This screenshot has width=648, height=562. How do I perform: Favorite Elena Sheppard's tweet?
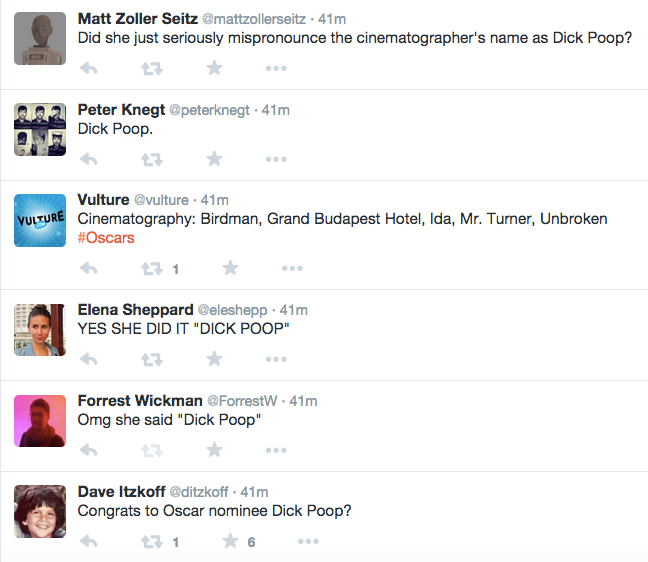click(214, 359)
